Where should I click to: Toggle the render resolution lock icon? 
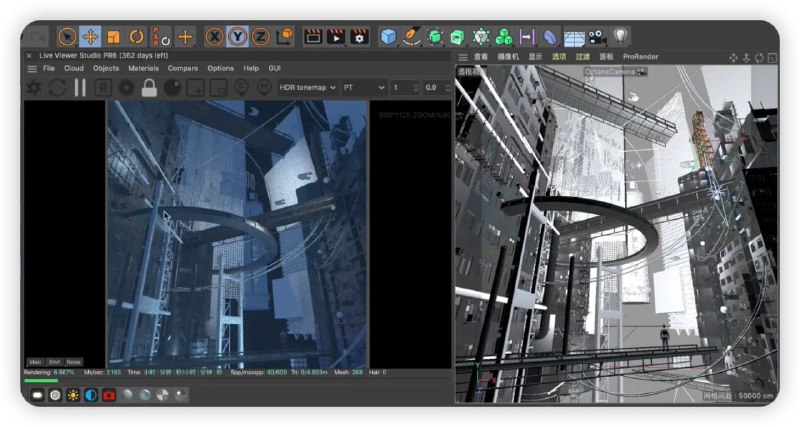[x=149, y=88]
